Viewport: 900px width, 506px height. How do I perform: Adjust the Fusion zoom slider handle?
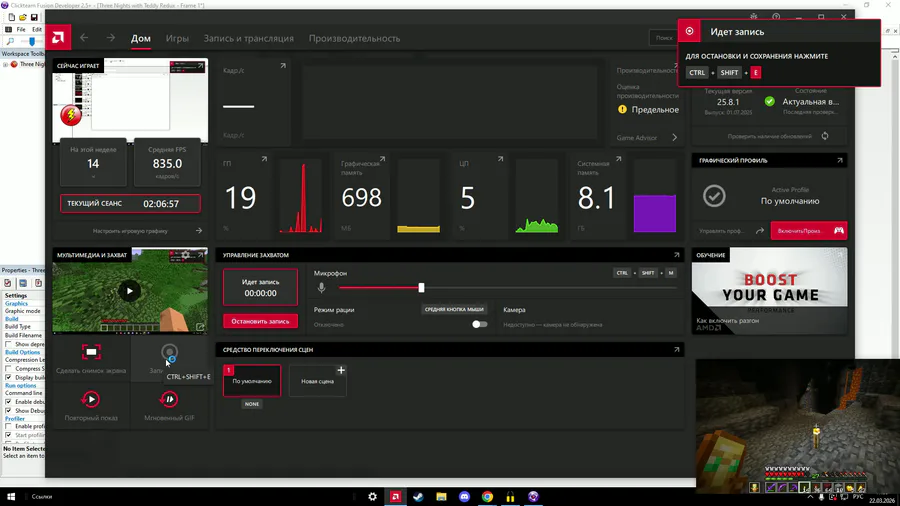click(x=32, y=41)
